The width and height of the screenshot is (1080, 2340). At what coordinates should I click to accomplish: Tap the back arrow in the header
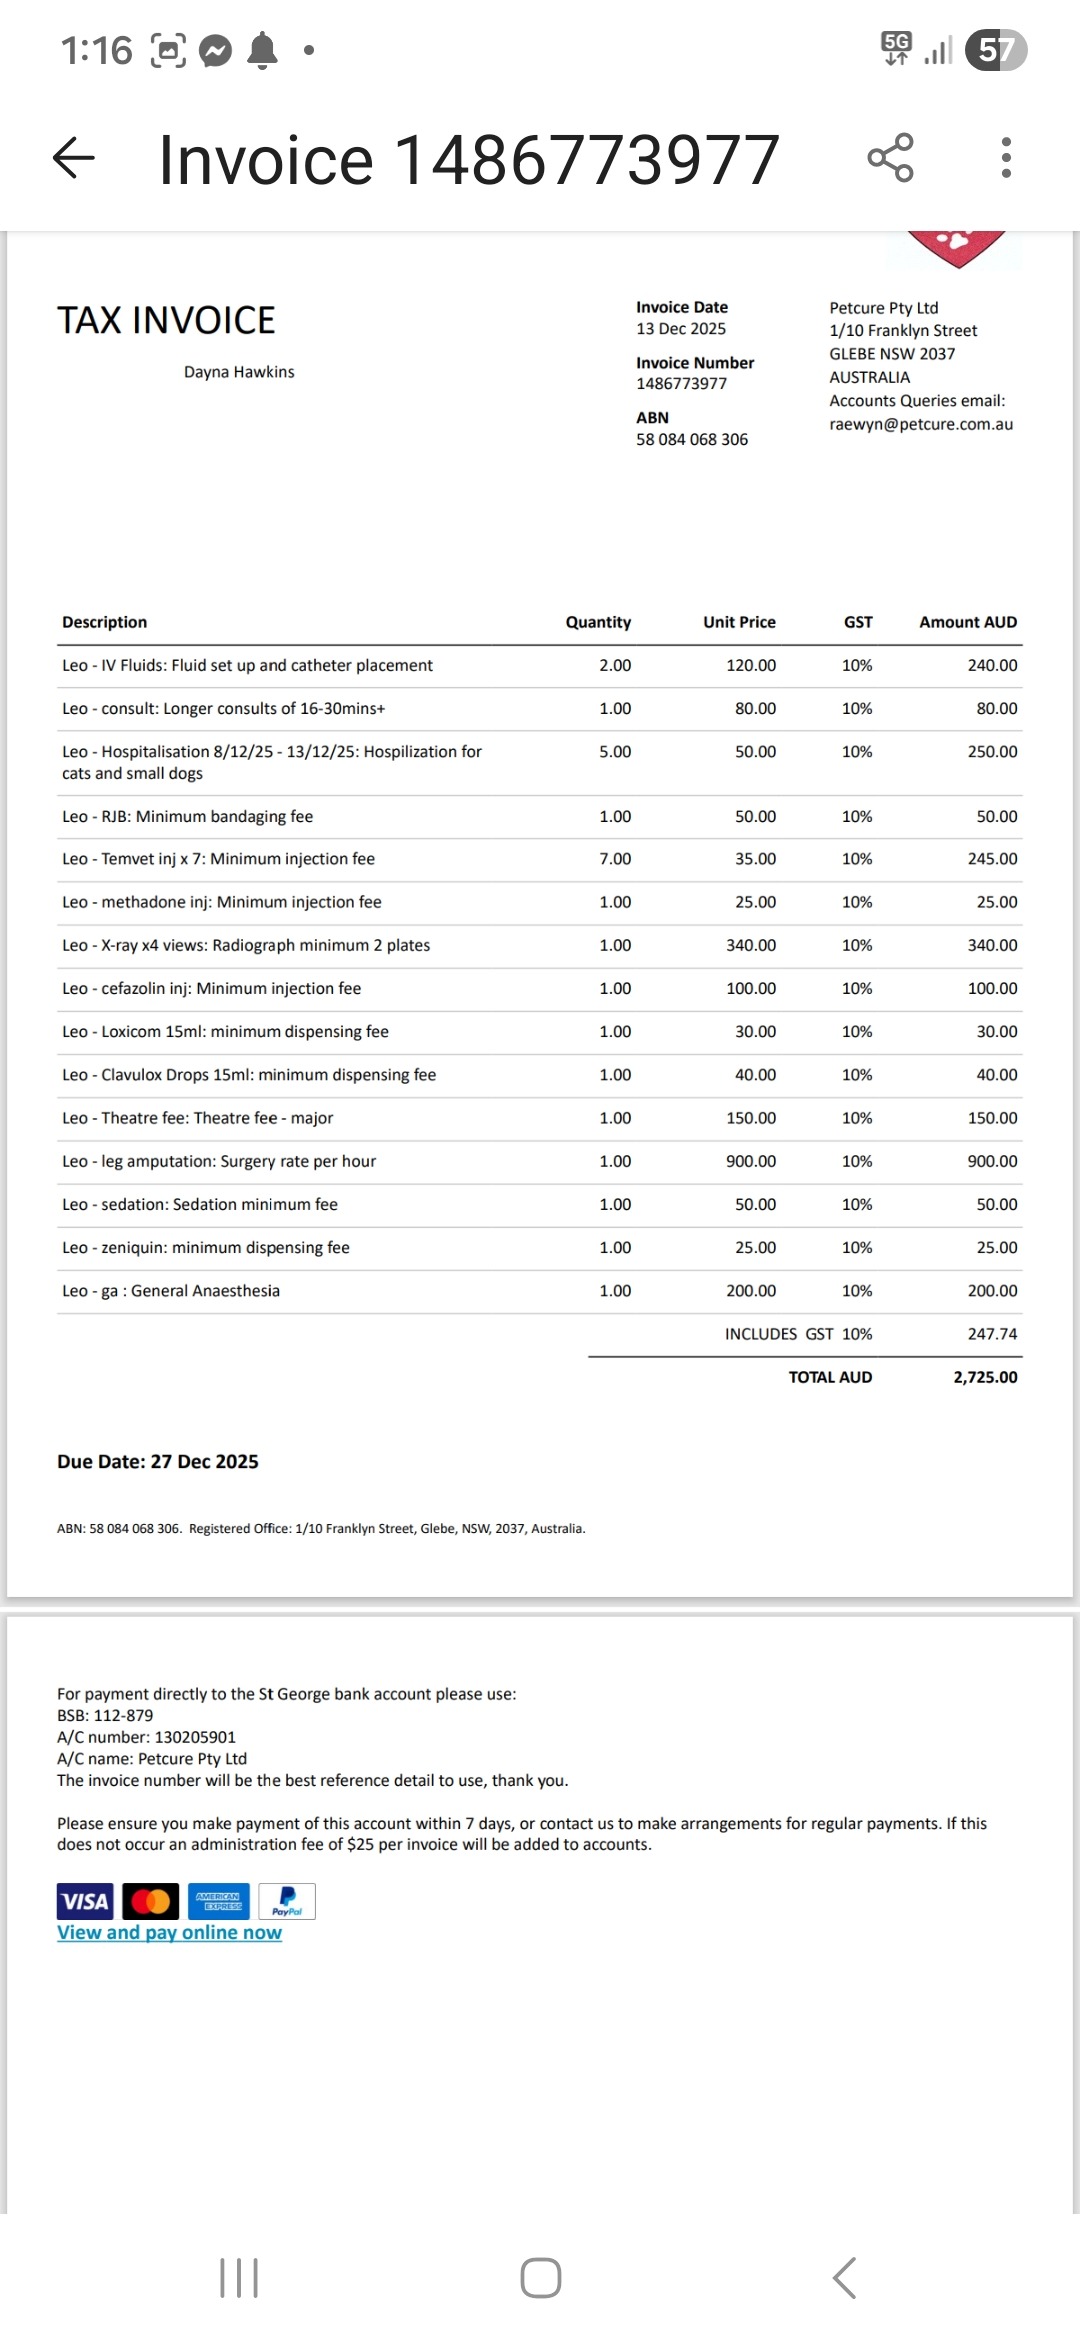74,158
